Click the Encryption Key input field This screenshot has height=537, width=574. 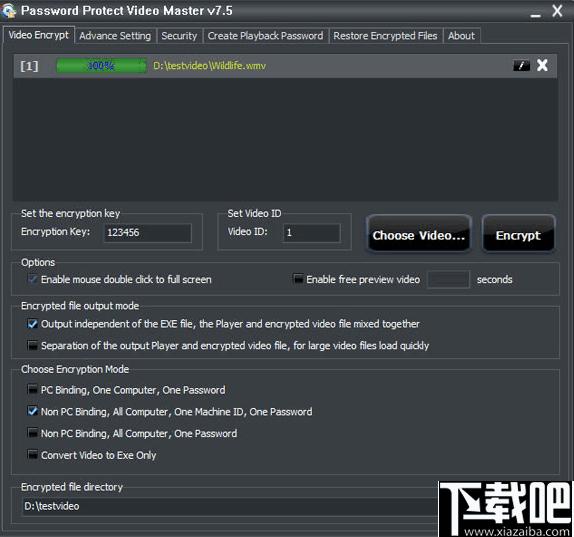[148, 233]
